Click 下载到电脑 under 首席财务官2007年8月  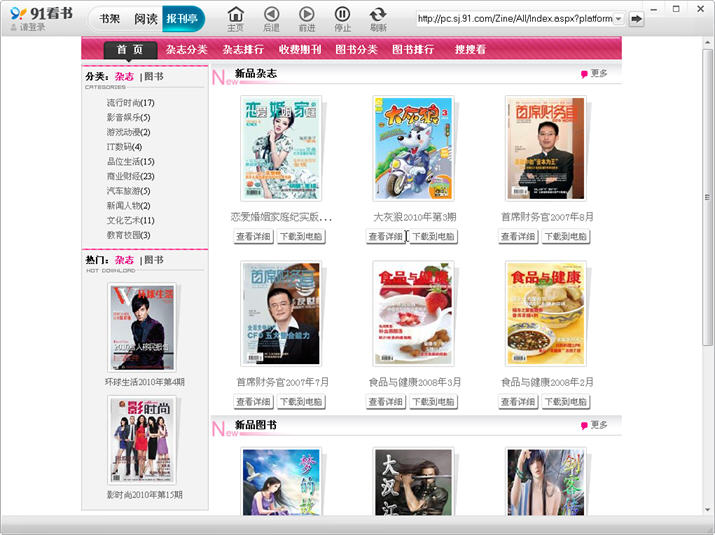(566, 237)
